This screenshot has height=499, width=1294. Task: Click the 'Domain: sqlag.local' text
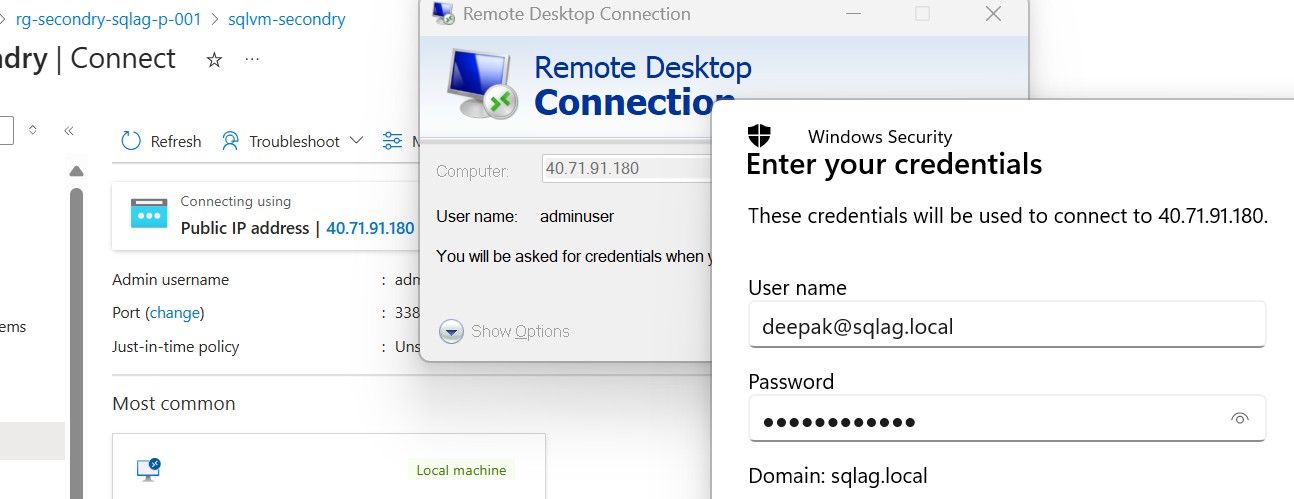[x=837, y=476]
